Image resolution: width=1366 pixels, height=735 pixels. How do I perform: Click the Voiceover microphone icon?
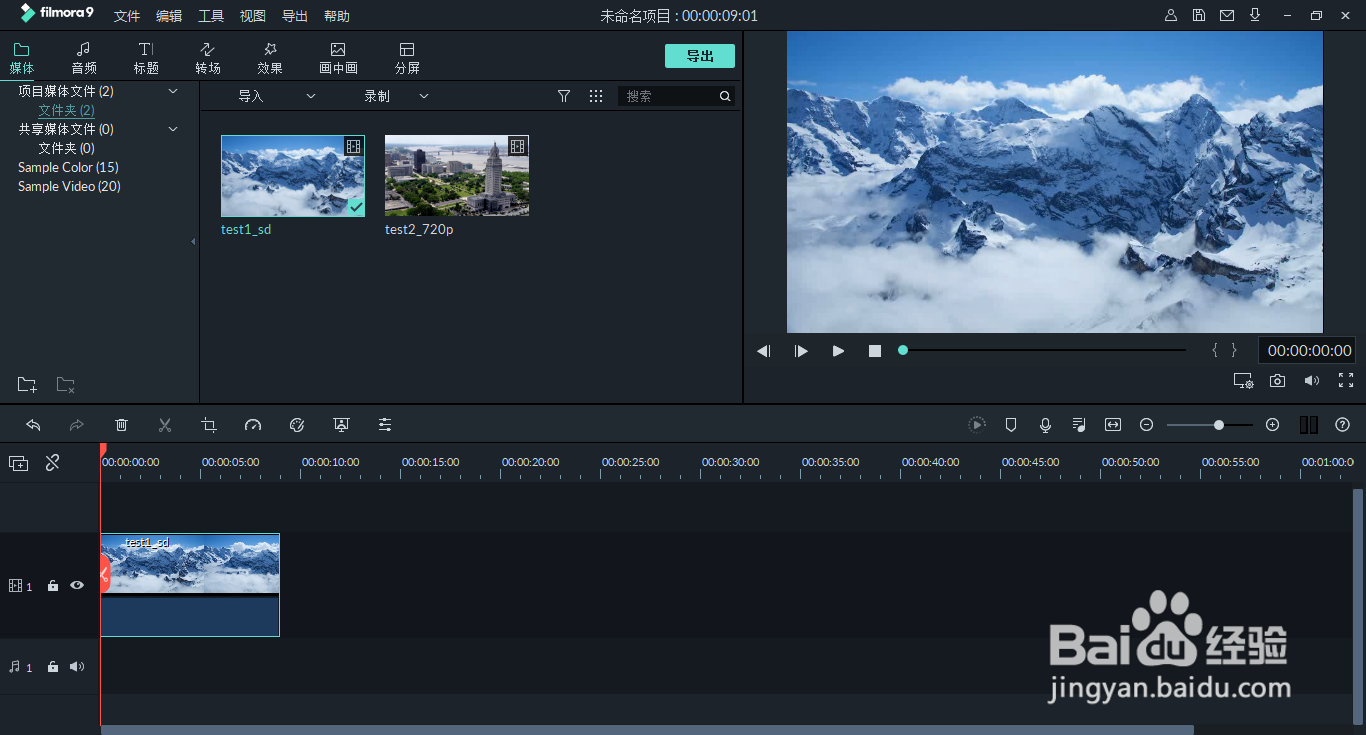[x=1045, y=424]
